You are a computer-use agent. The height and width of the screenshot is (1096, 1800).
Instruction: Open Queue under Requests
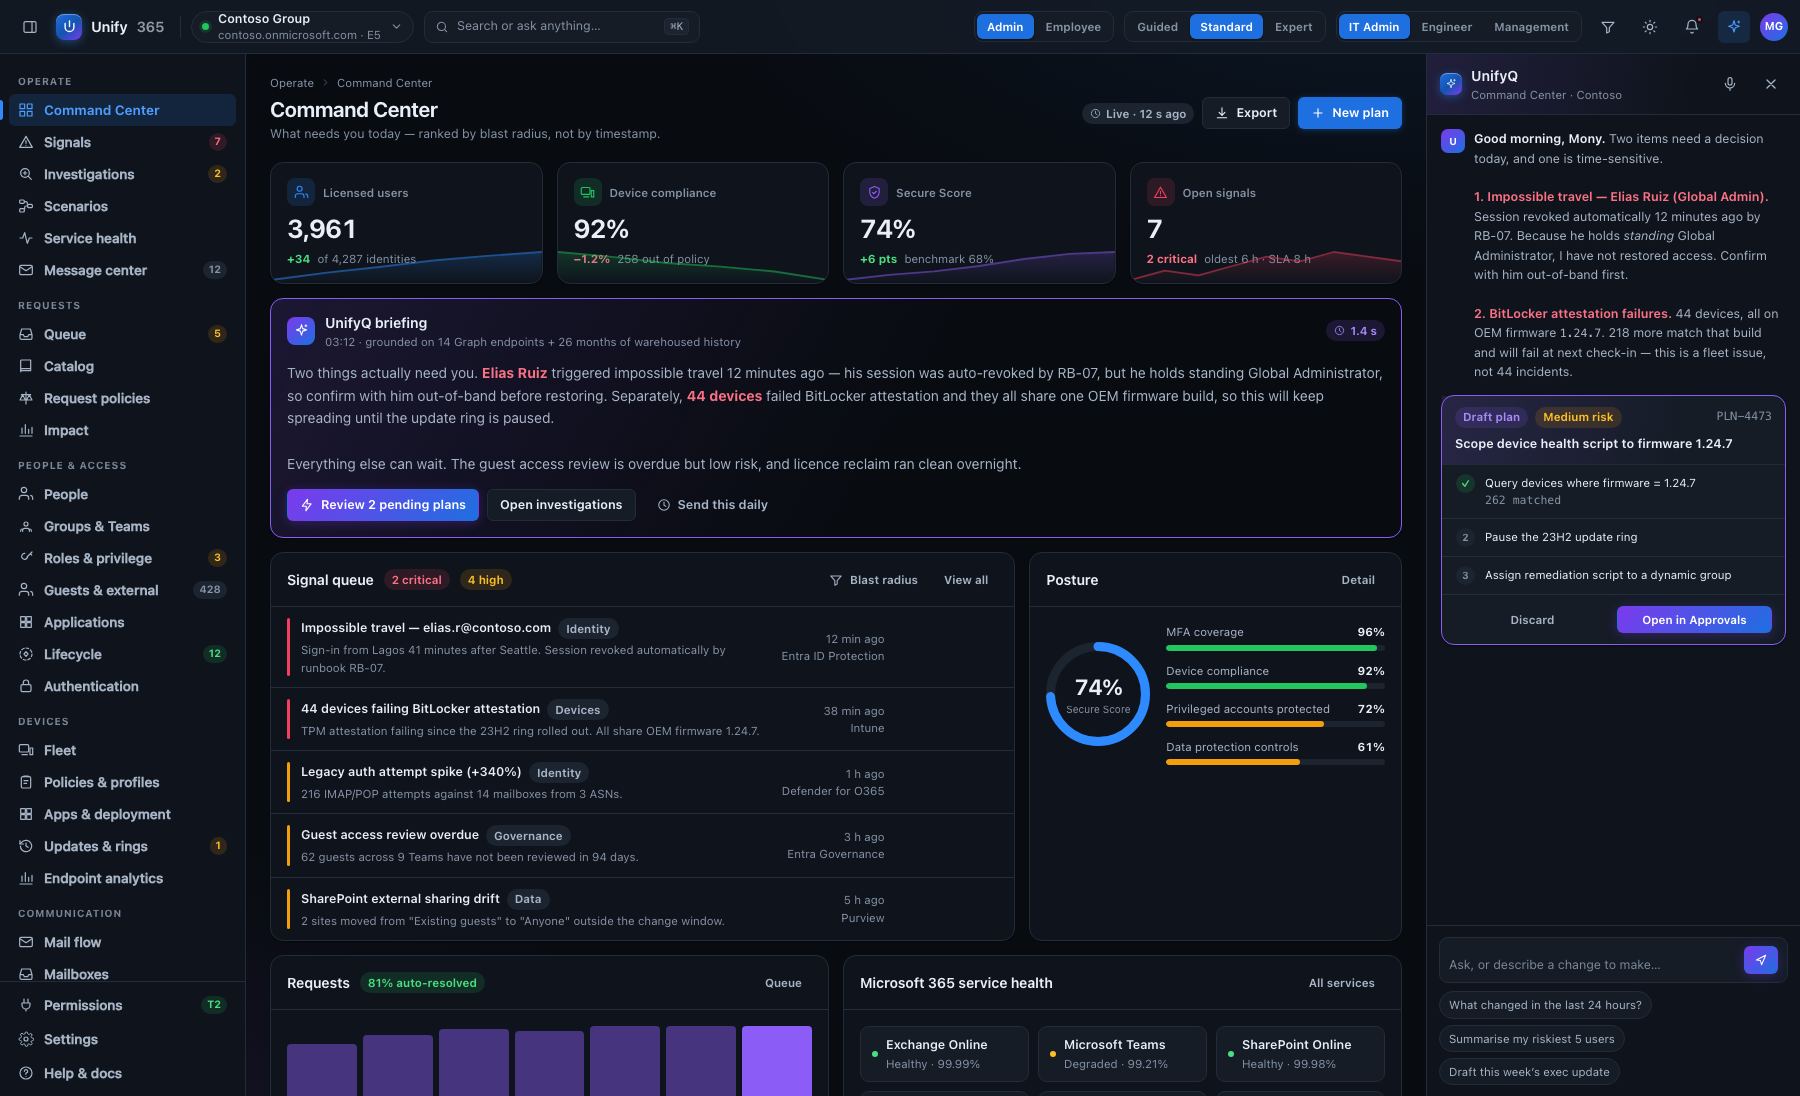tap(122, 334)
